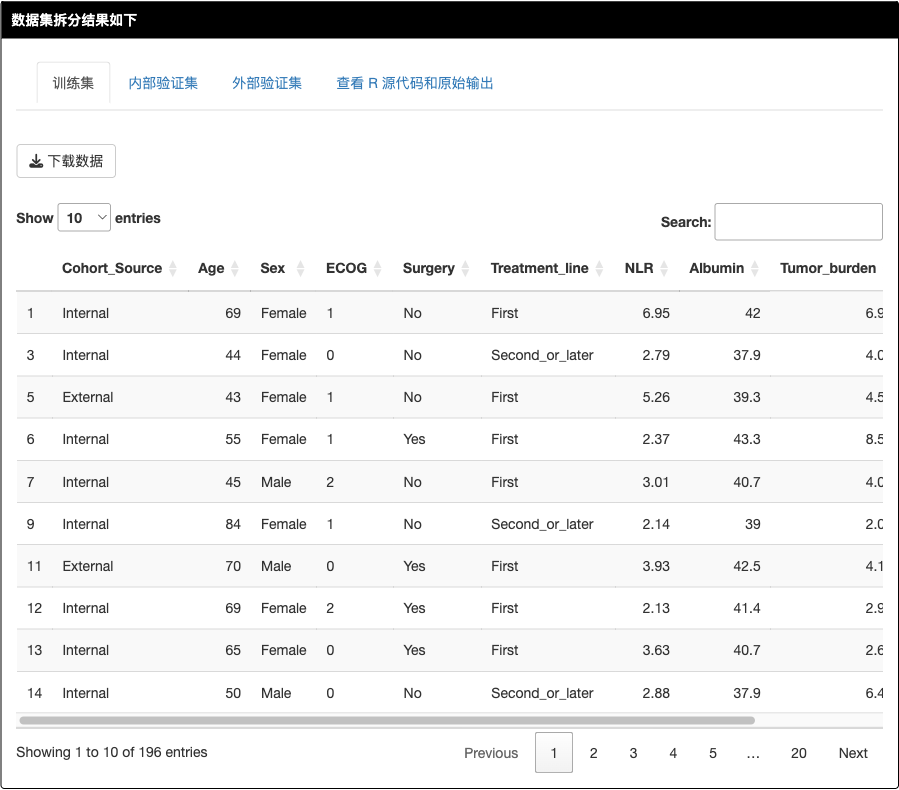
Task: Sort by Surgery column arrows
Action: tap(465, 268)
